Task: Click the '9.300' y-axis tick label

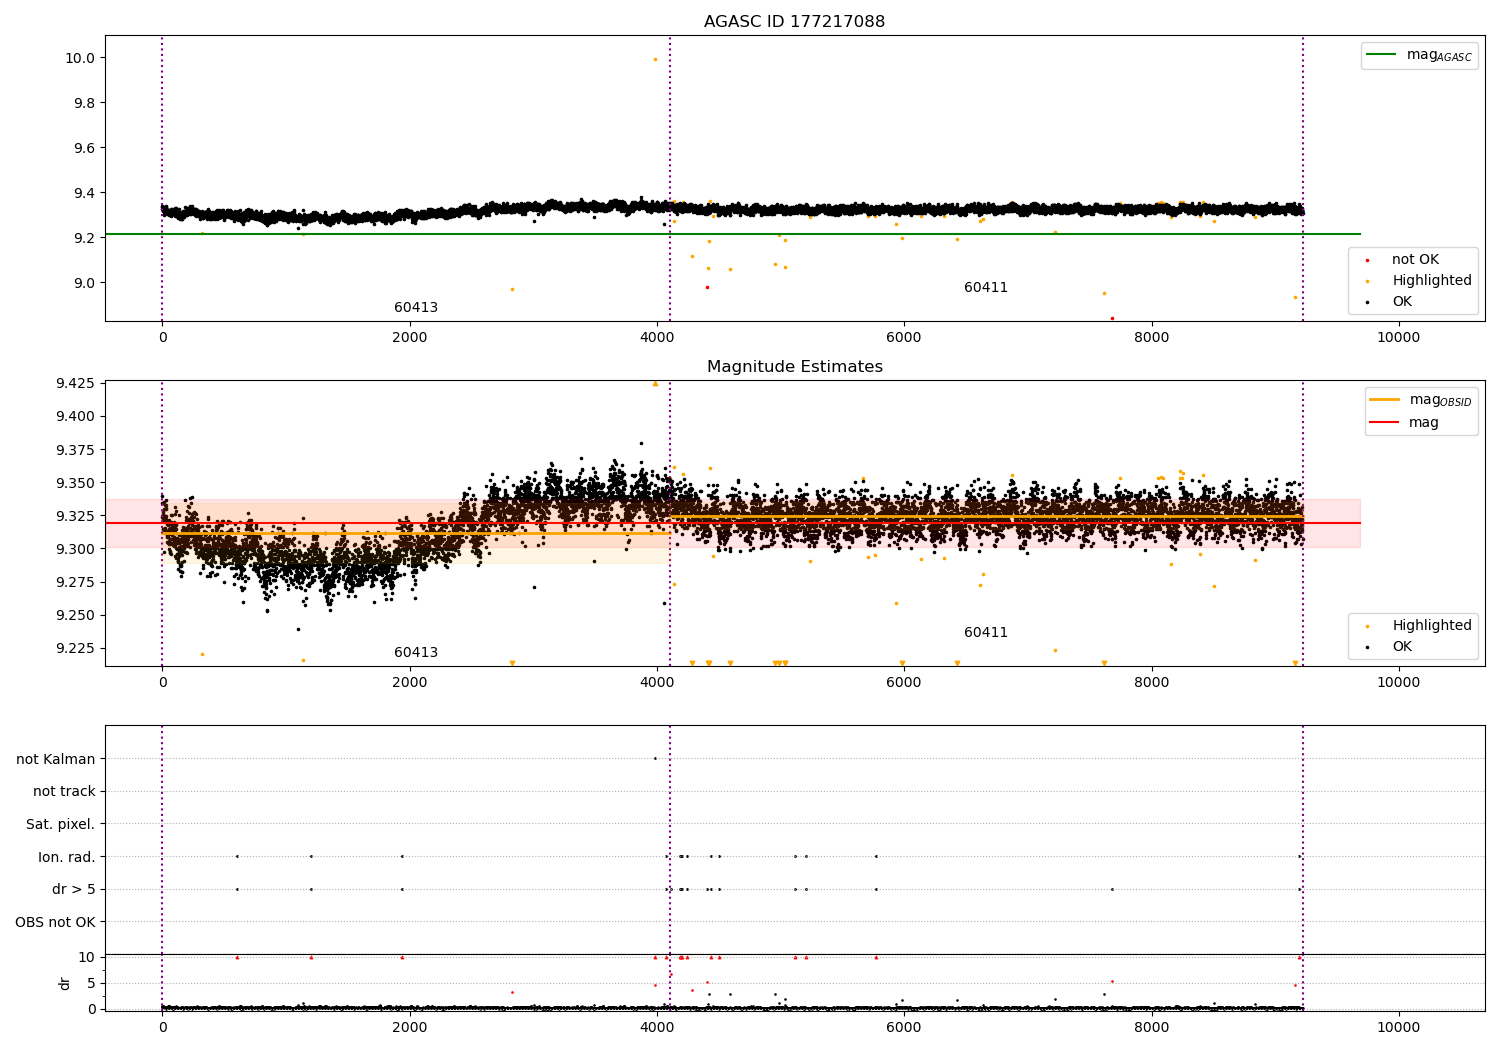Action: pos(76,549)
